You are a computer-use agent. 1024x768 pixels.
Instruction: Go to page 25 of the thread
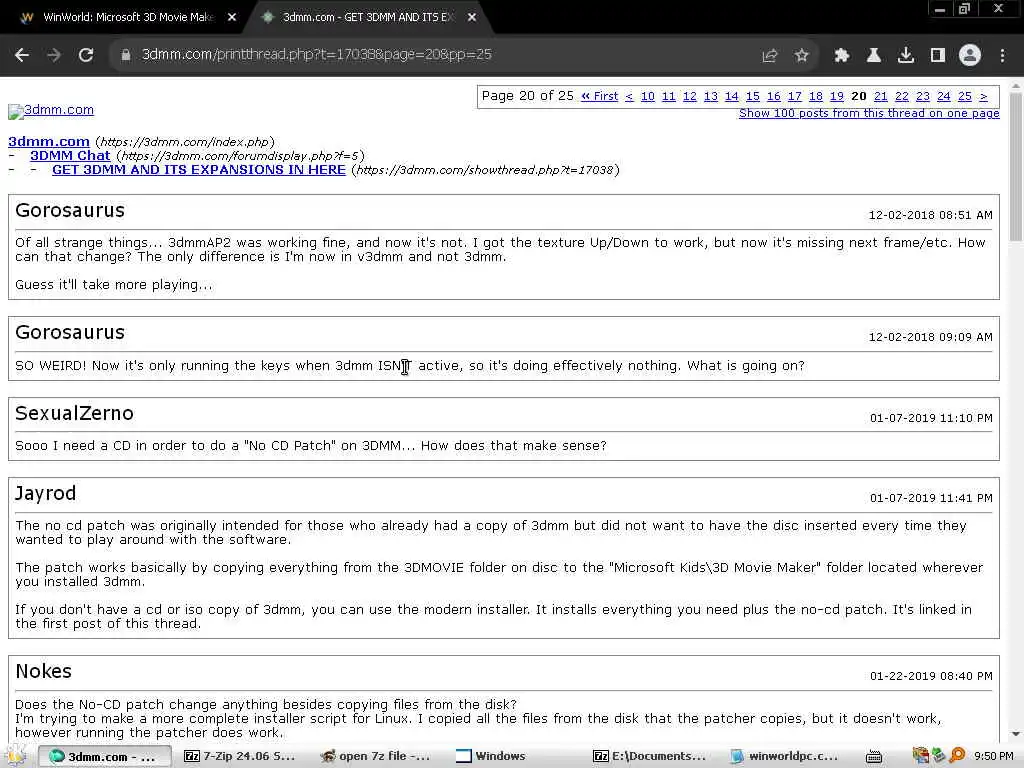(965, 96)
